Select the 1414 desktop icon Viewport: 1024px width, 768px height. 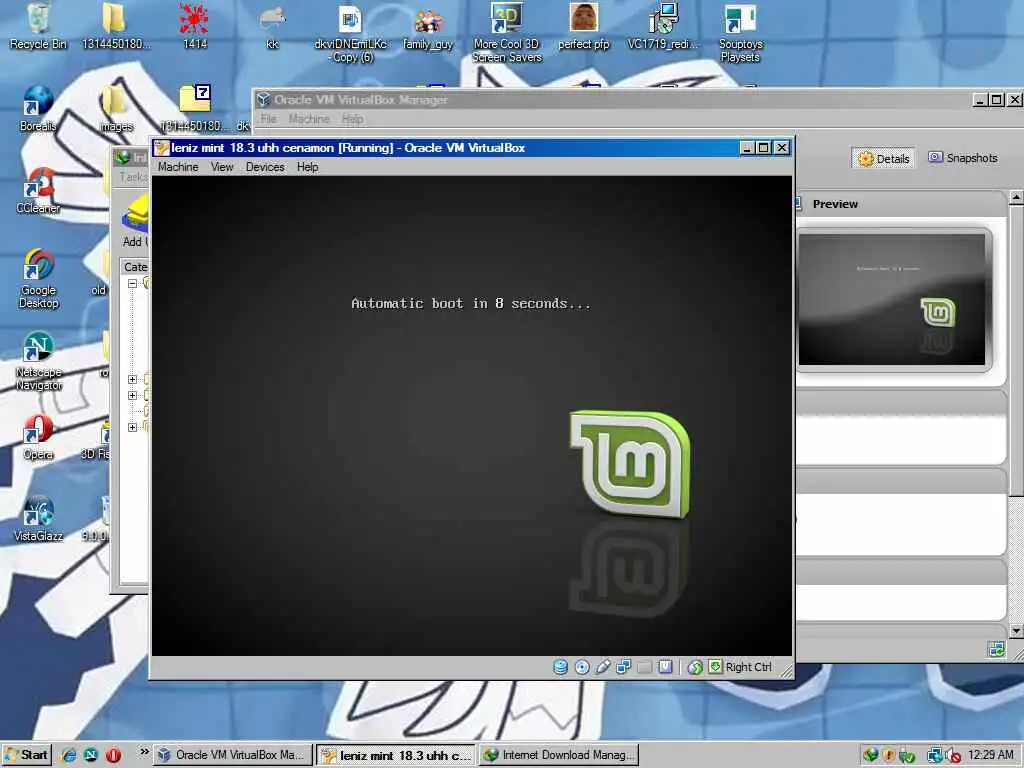[x=195, y=26]
